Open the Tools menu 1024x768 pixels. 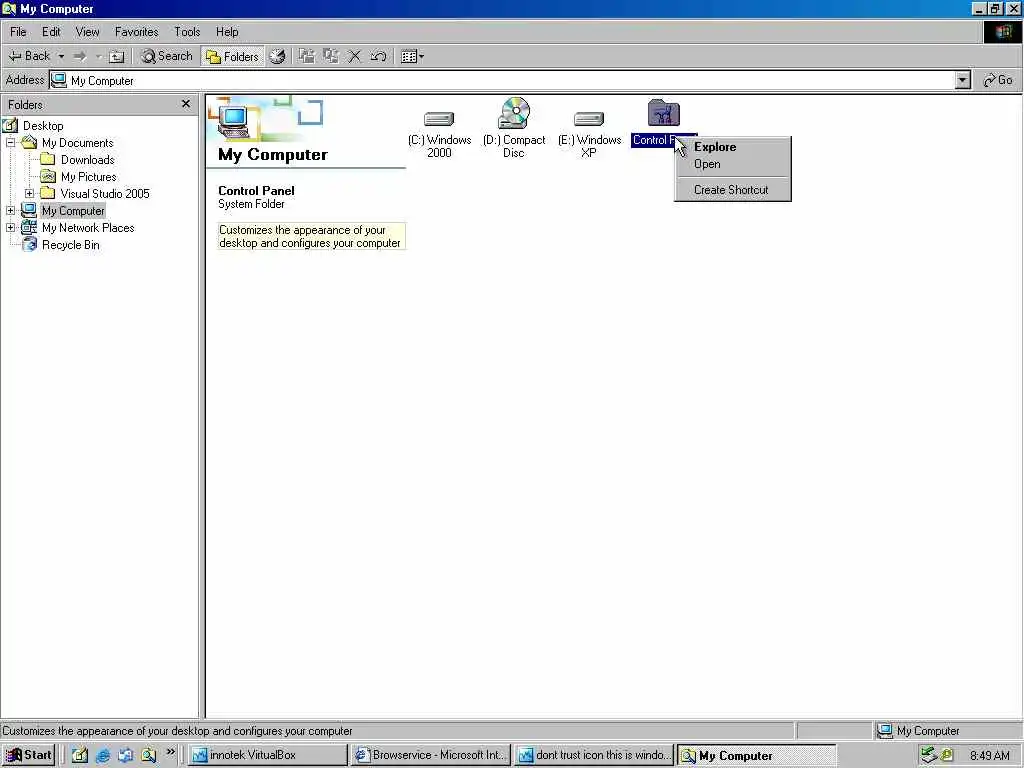click(x=187, y=31)
